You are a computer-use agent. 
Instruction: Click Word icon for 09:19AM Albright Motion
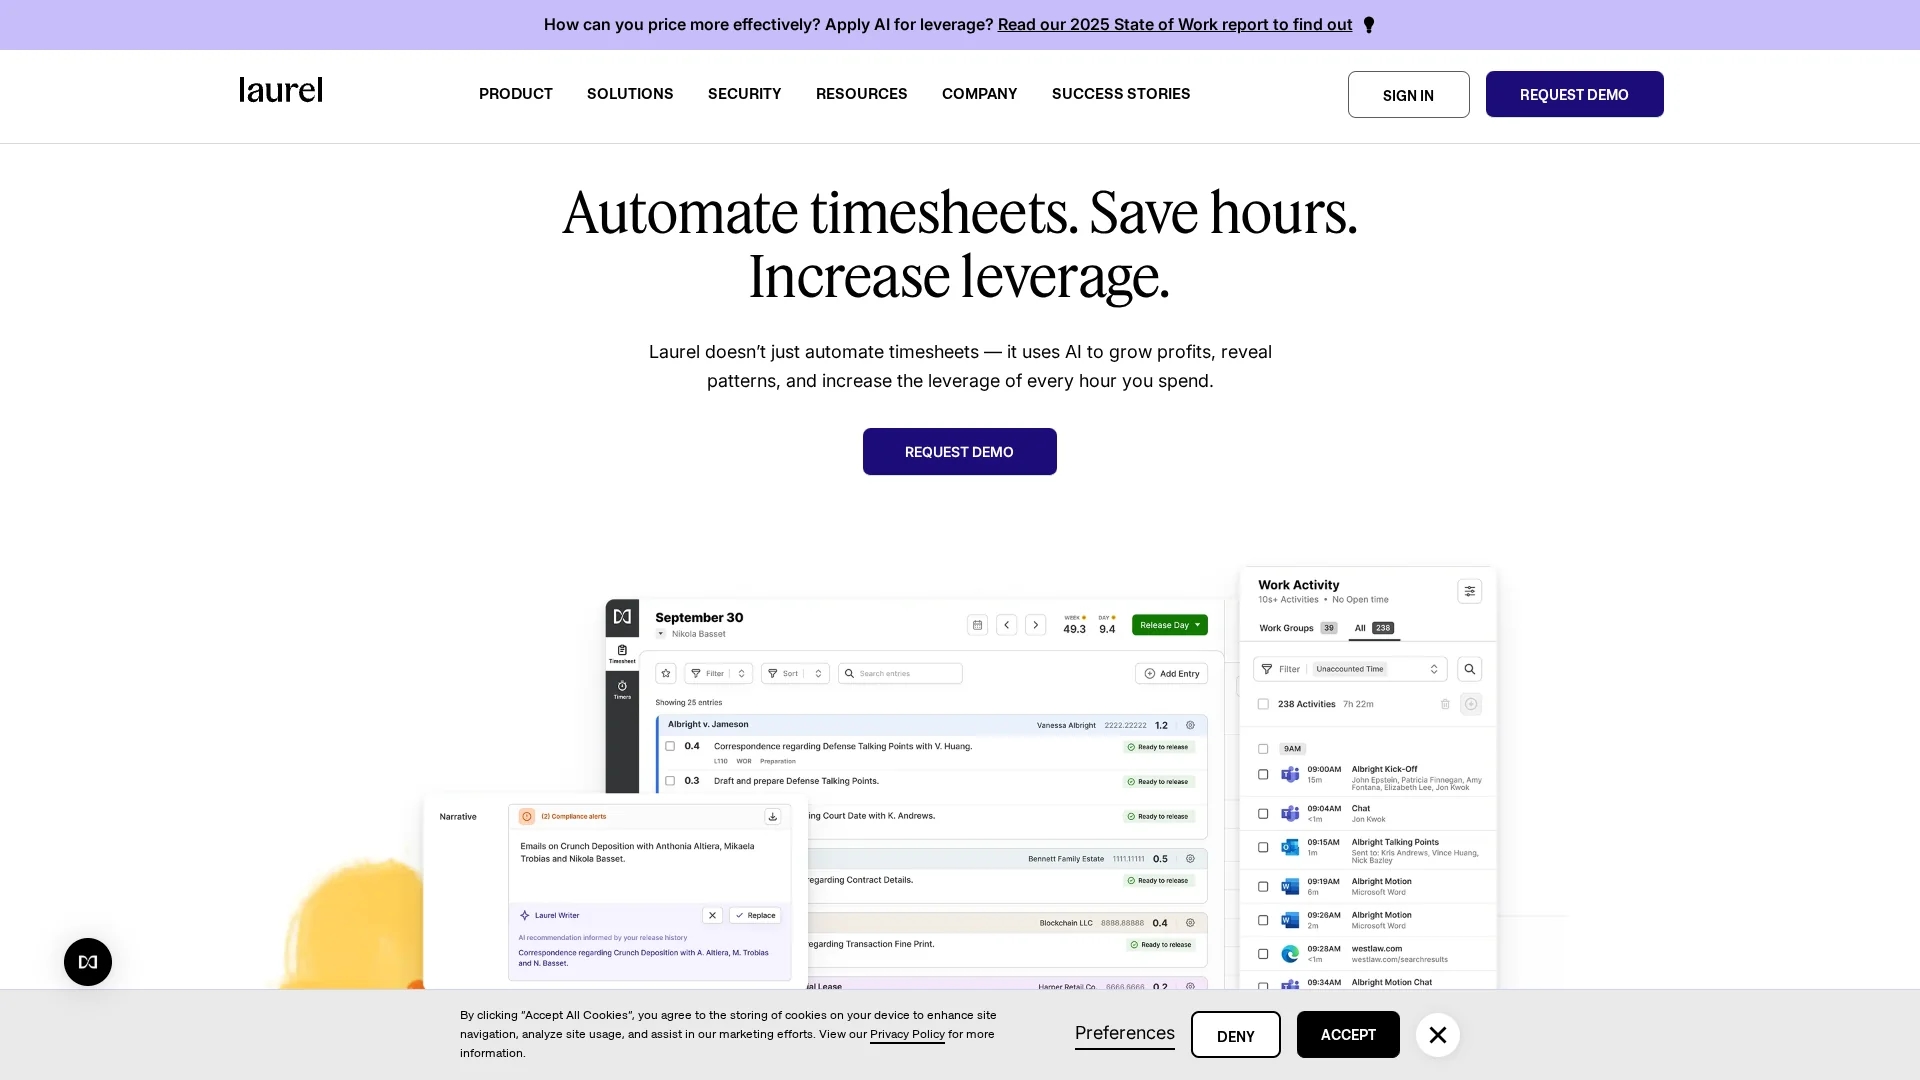1291,887
